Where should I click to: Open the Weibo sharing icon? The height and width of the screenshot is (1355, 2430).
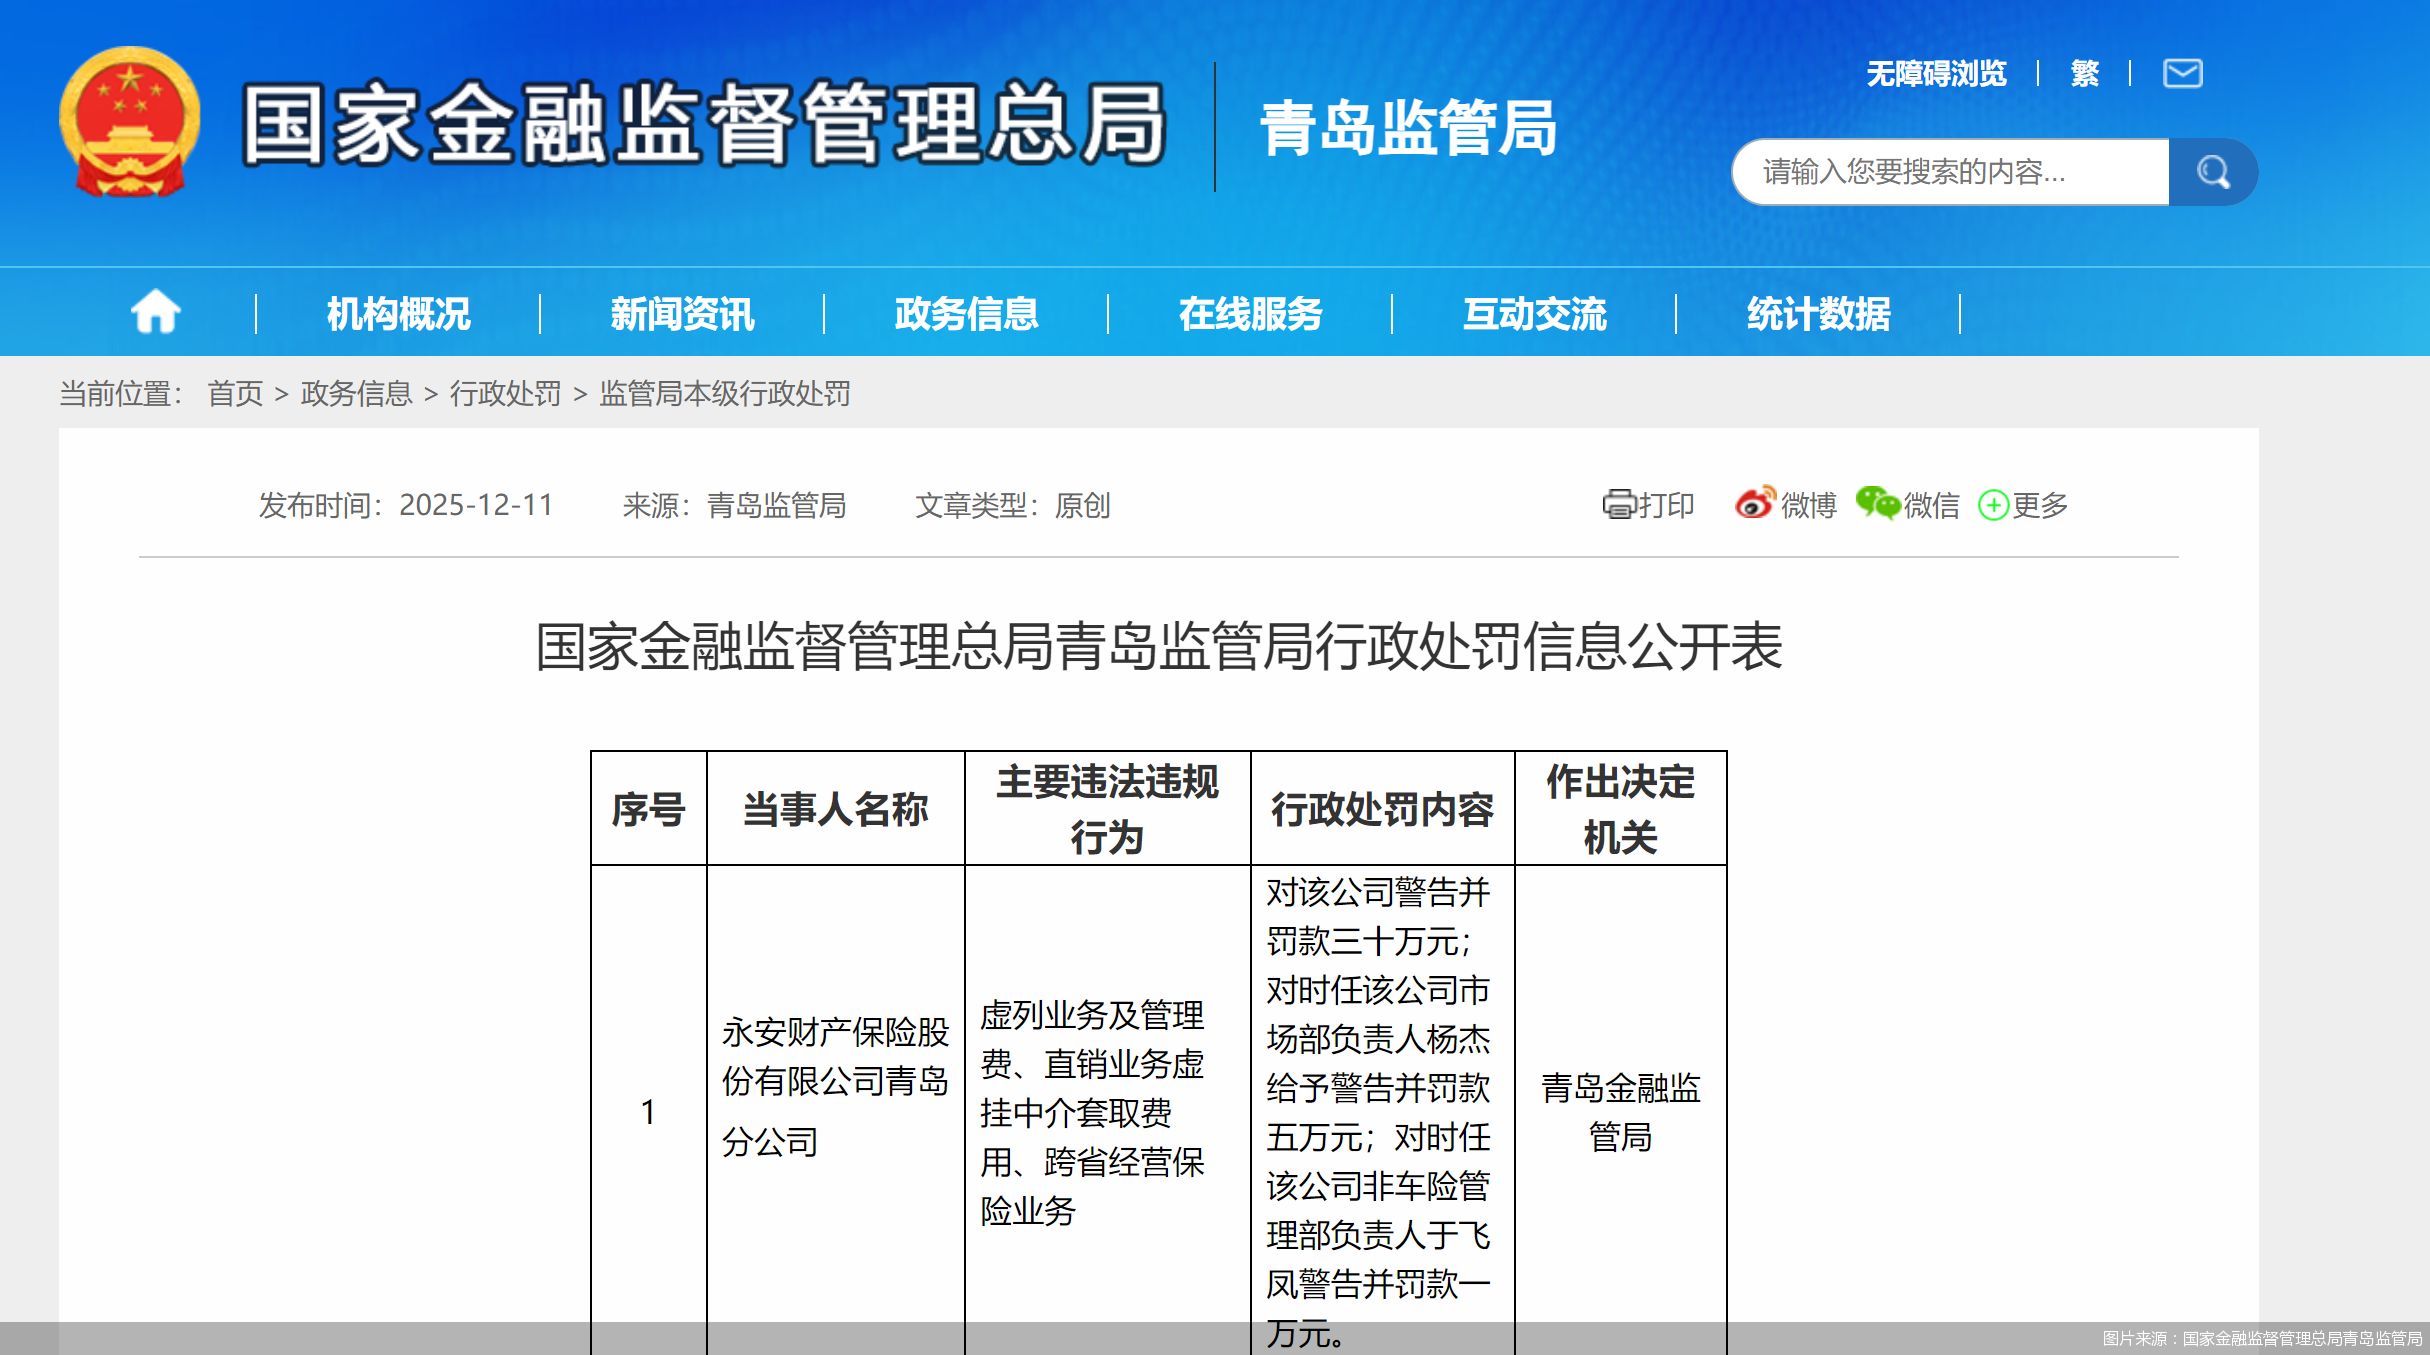(x=1757, y=505)
